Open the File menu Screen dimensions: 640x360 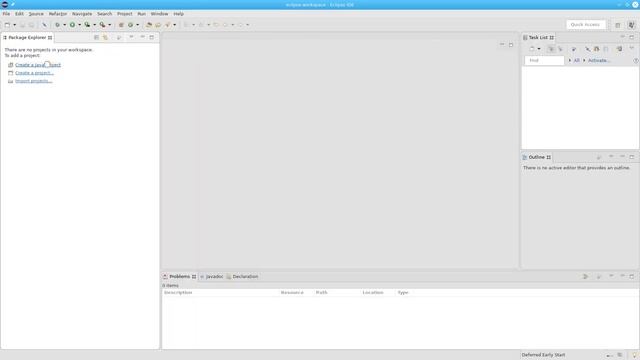(6, 14)
